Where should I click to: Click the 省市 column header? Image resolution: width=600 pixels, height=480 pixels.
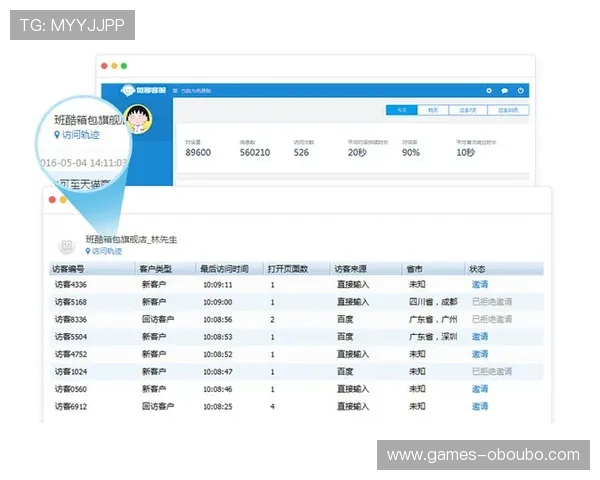(434, 269)
